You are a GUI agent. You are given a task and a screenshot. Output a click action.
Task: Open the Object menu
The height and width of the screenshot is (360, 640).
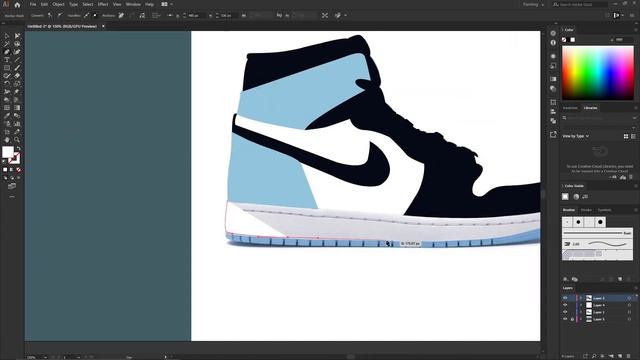[x=58, y=4]
